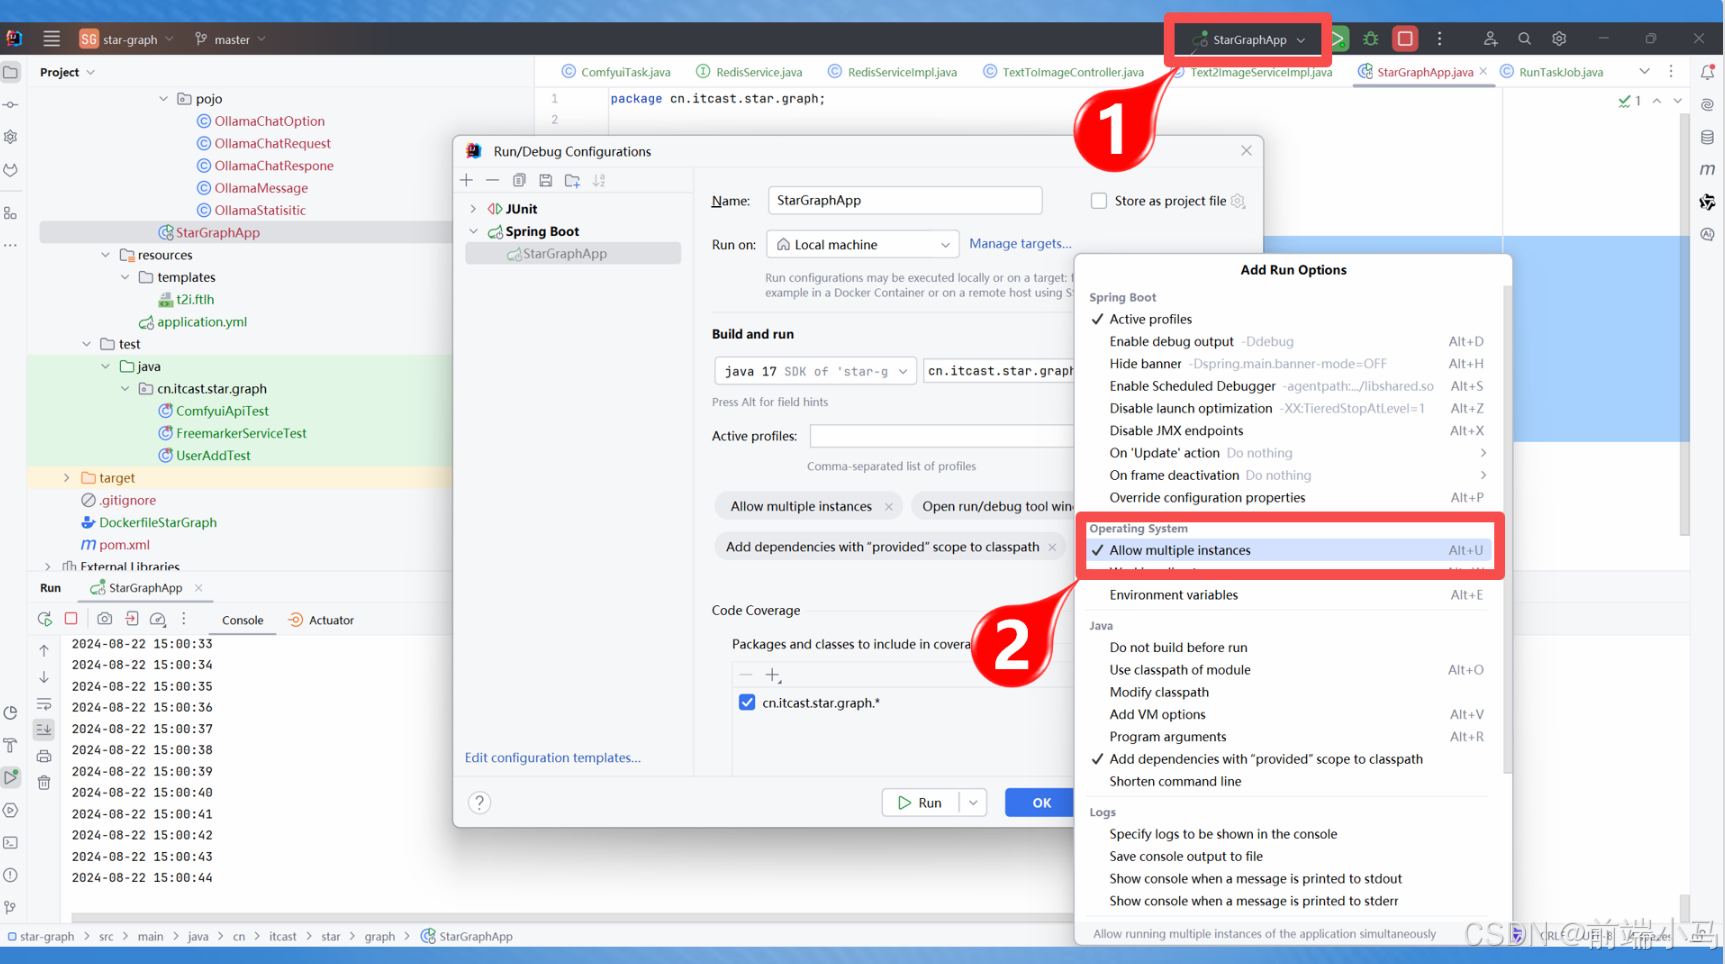Click the Debug bug icon in toolbar
Screen dimensions: 1725x964
(1371, 39)
